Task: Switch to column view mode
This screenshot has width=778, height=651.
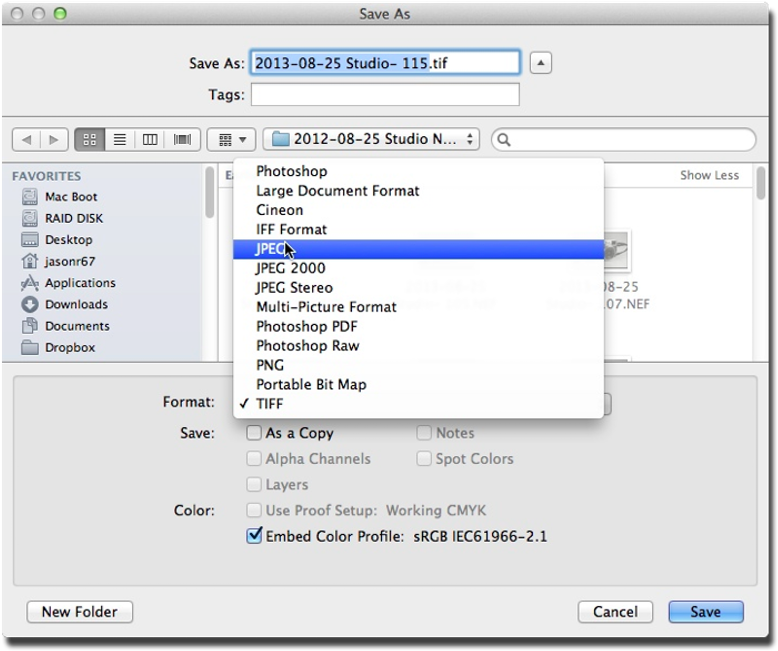Action: point(151,140)
